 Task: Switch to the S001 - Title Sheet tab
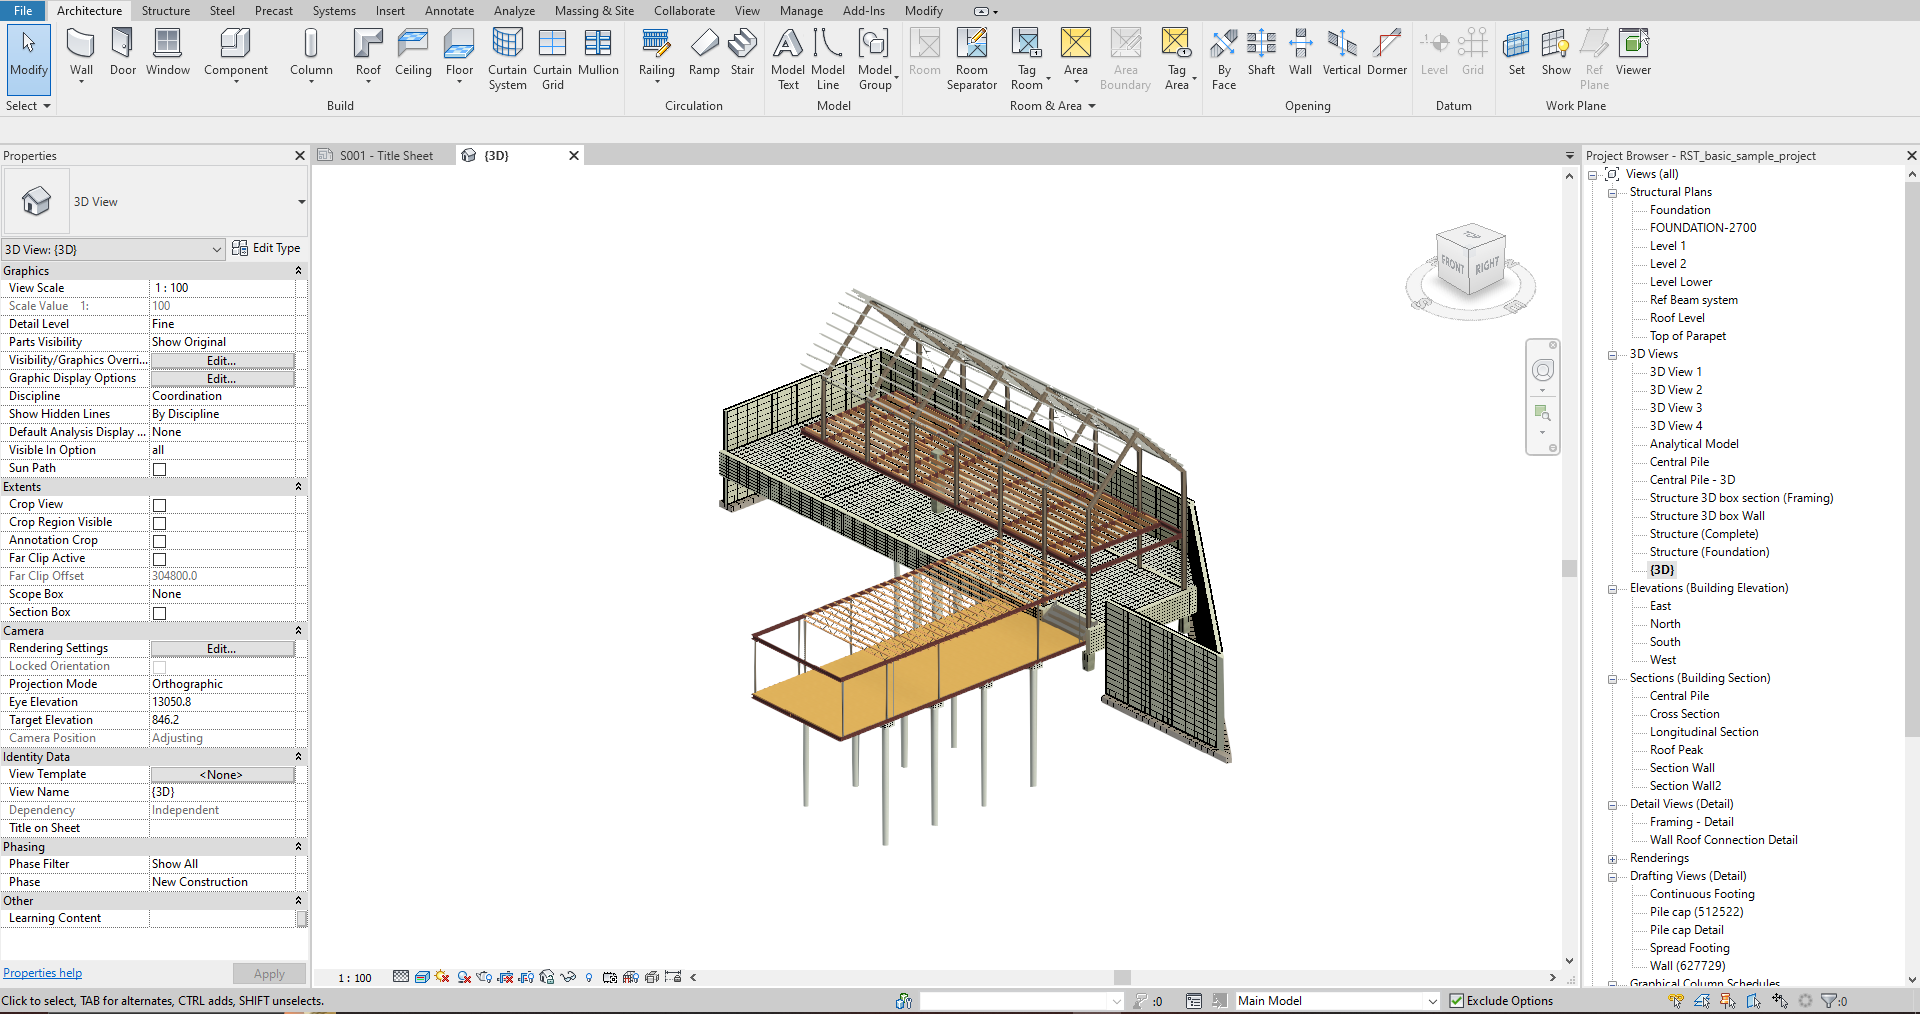pos(385,156)
